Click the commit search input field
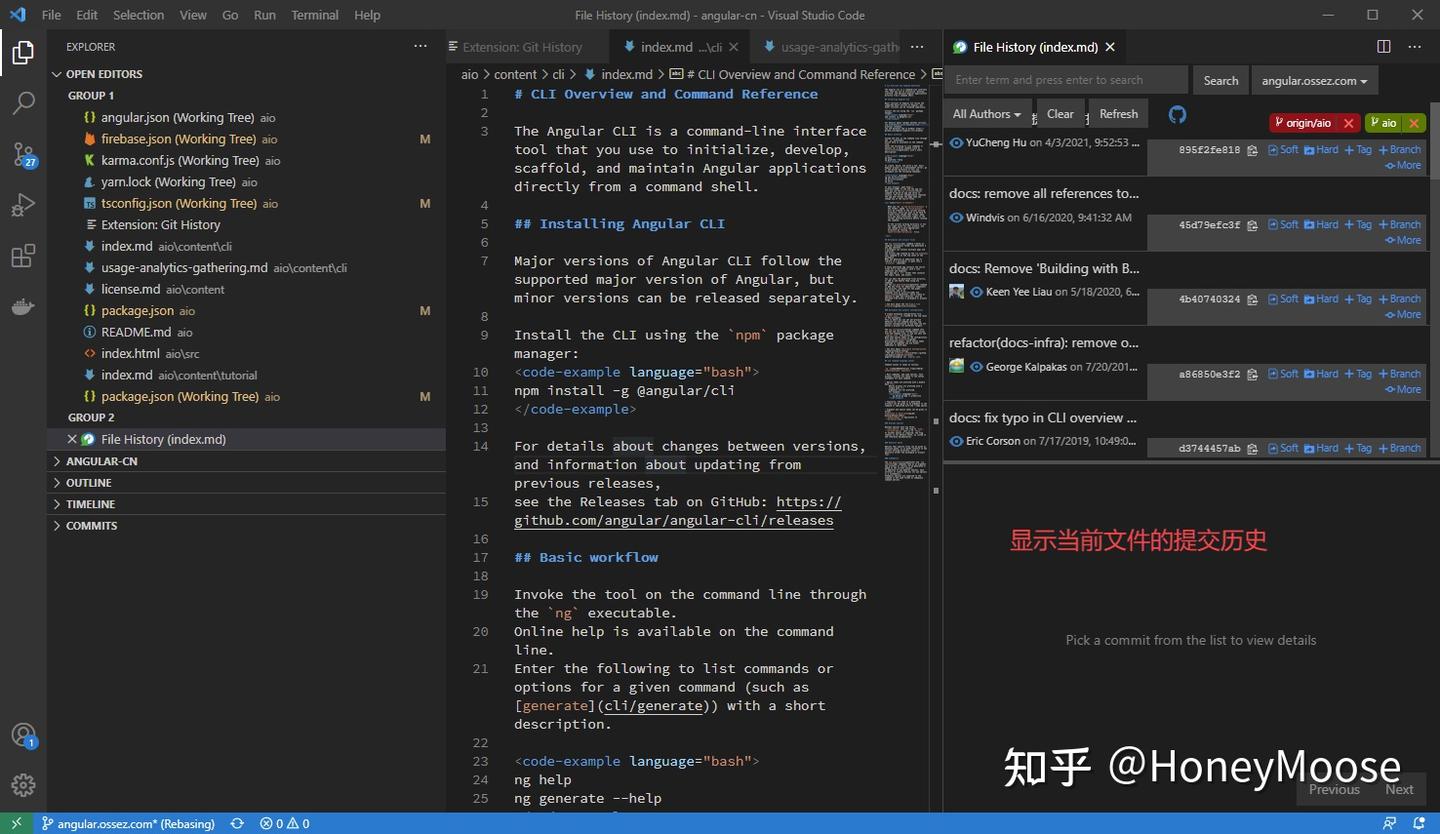The height and width of the screenshot is (834, 1440). click(x=1066, y=80)
